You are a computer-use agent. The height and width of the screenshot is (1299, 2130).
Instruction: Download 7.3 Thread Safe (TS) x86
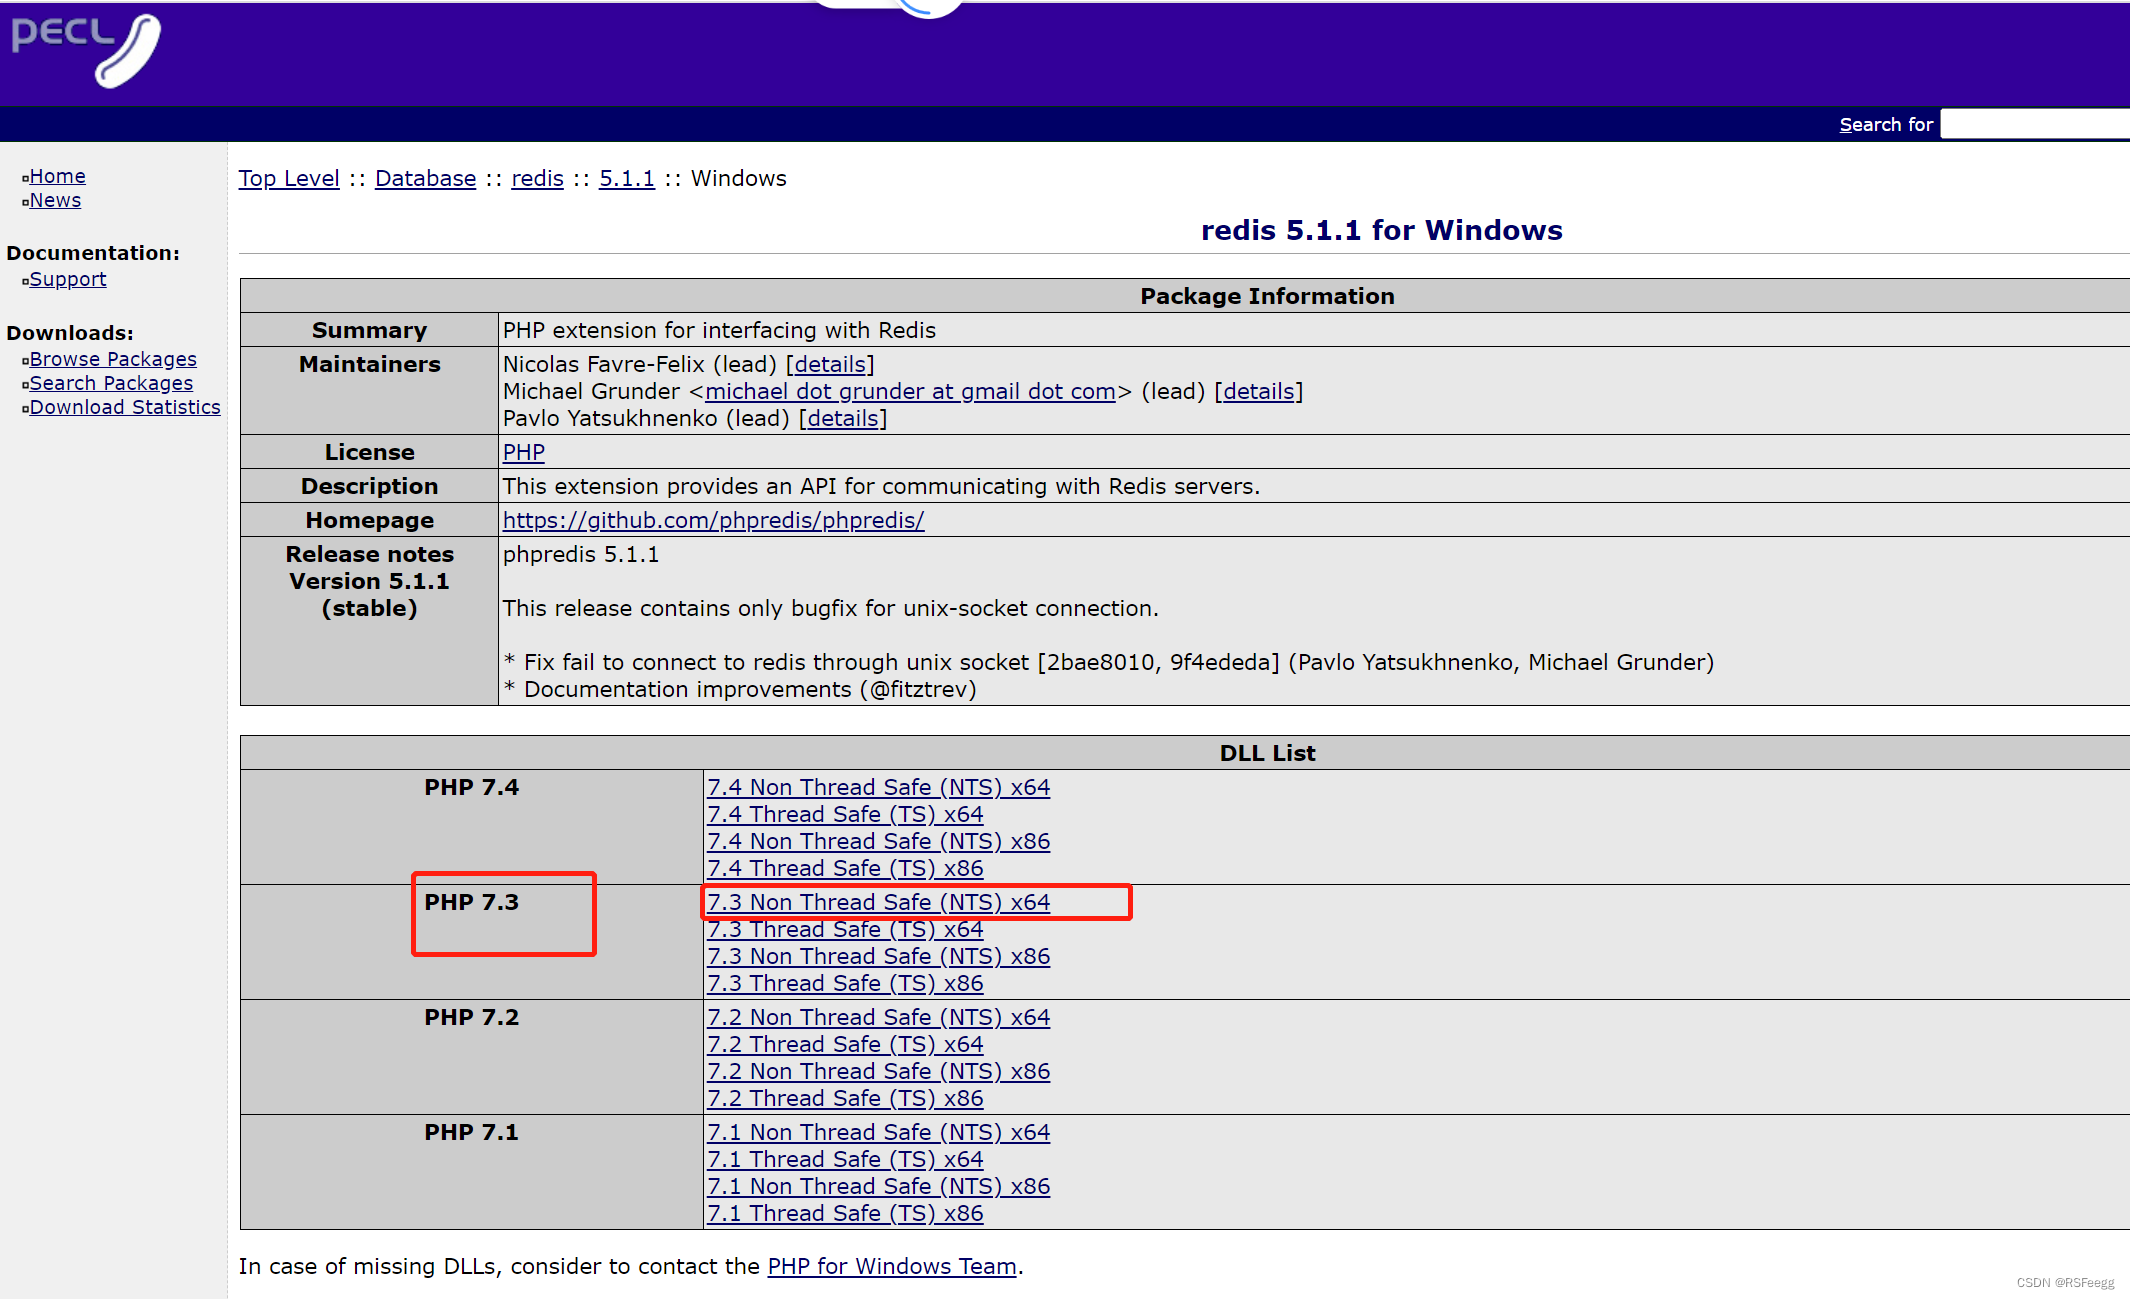[x=845, y=983]
